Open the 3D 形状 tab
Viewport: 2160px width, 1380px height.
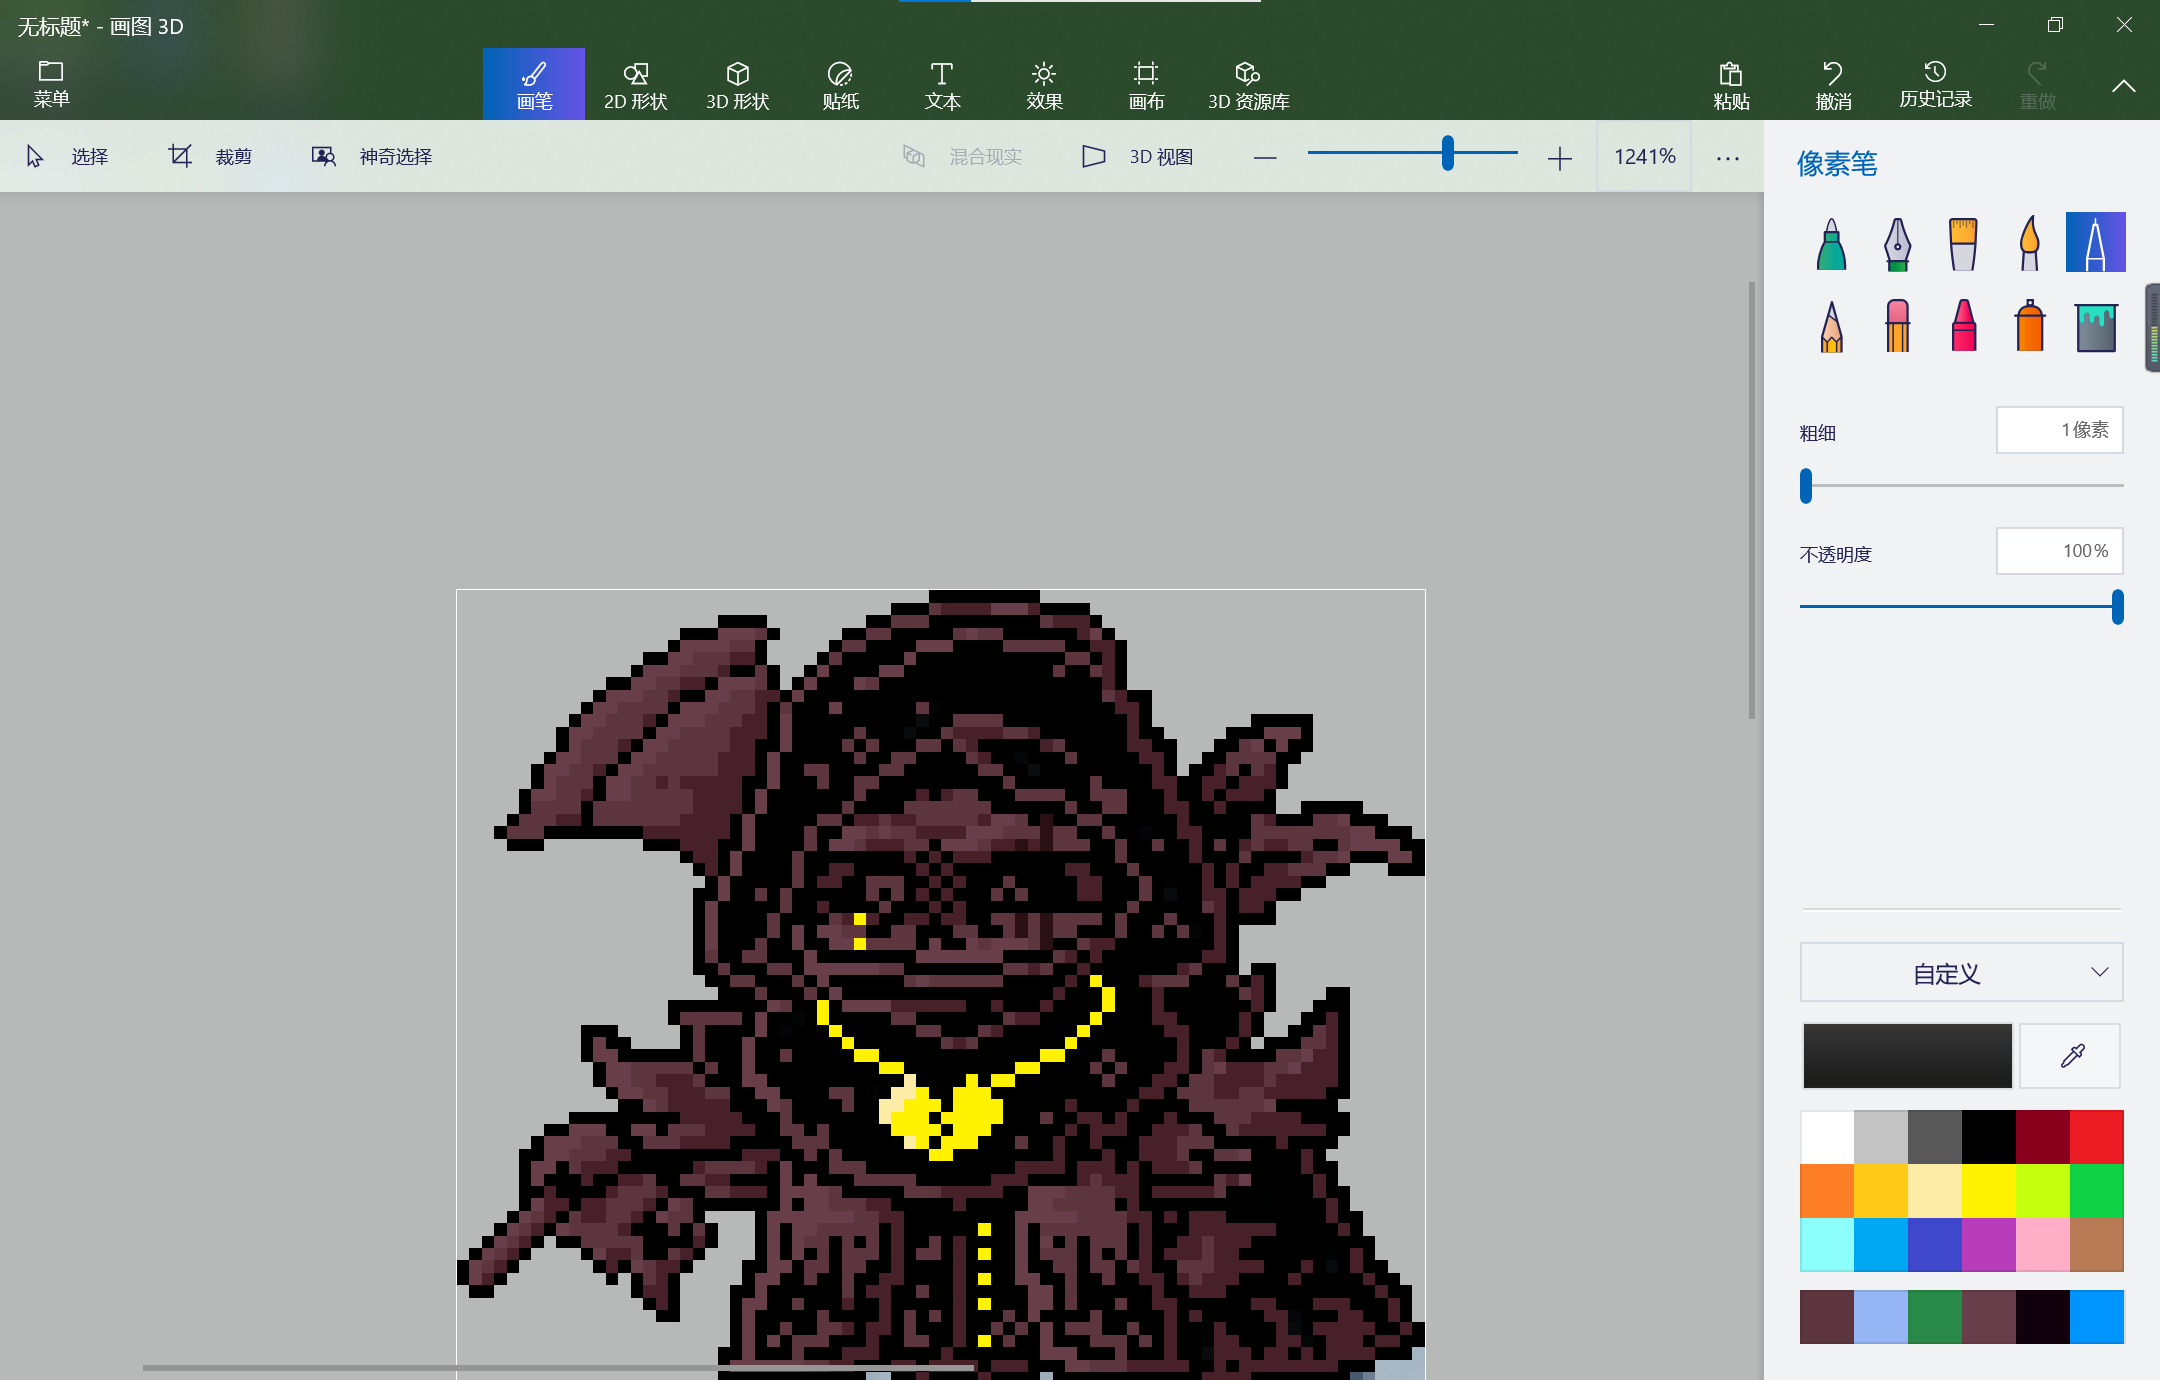738,84
